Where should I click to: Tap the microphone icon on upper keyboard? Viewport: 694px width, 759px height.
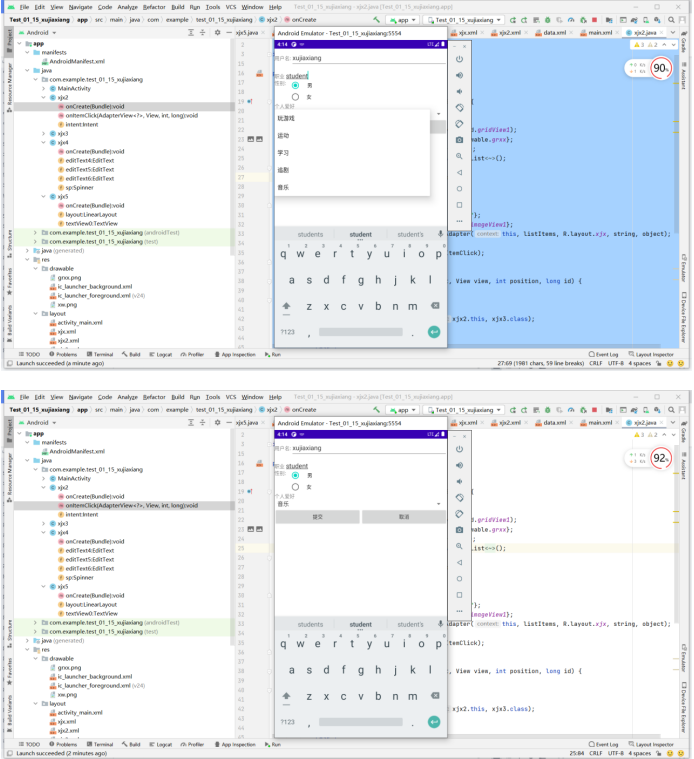pyautogui.click(x=440, y=234)
